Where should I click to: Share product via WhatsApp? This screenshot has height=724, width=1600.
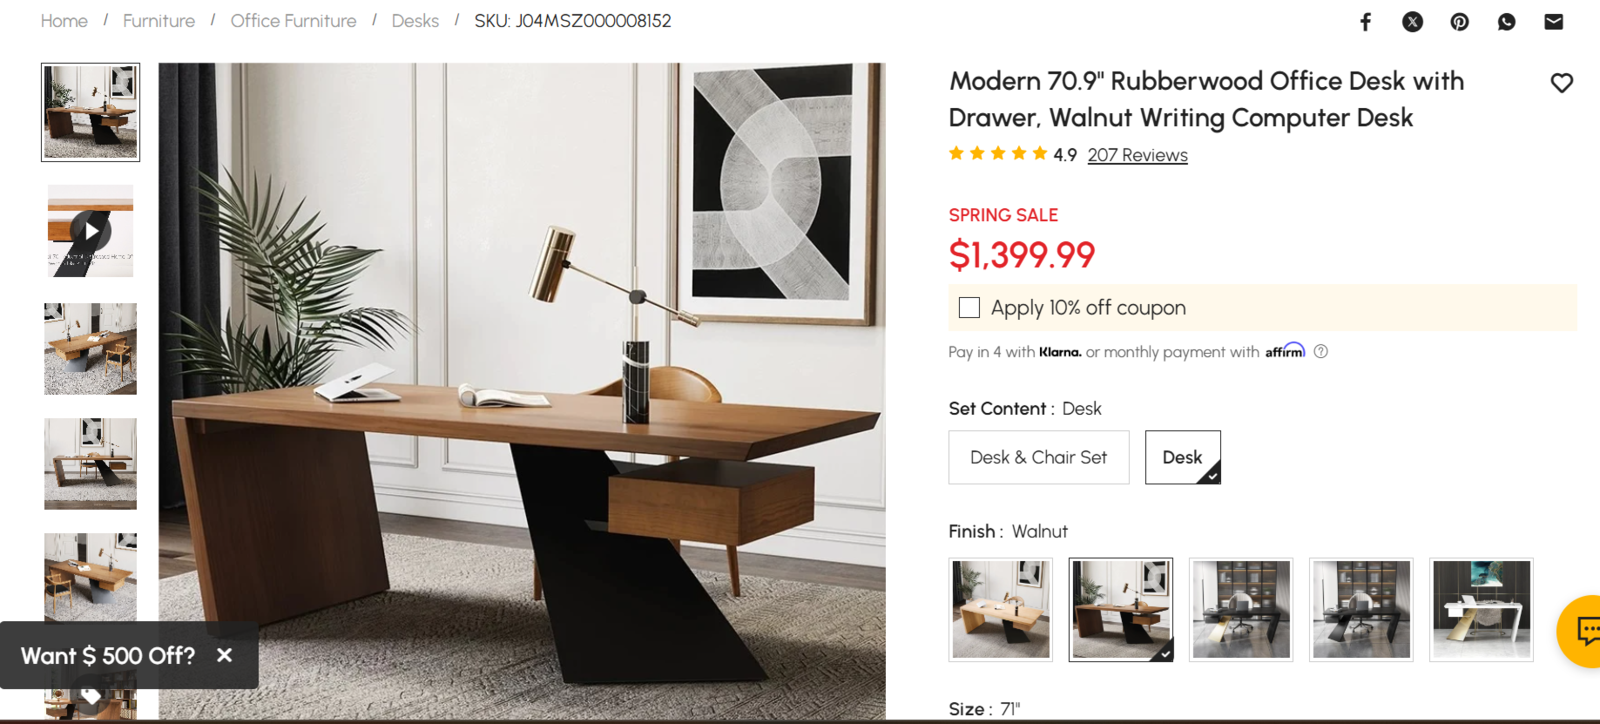coord(1506,21)
